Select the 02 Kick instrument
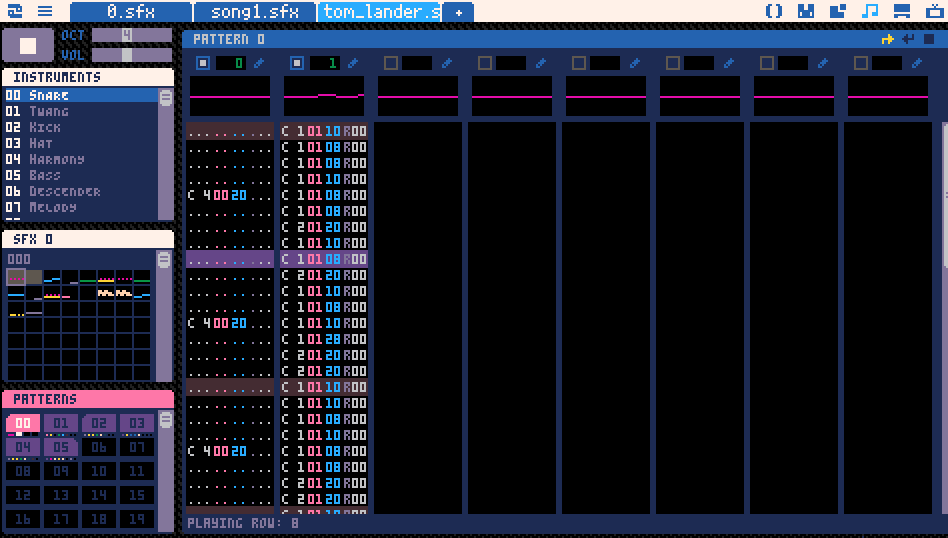Image resolution: width=948 pixels, height=538 pixels. click(81, 127)
